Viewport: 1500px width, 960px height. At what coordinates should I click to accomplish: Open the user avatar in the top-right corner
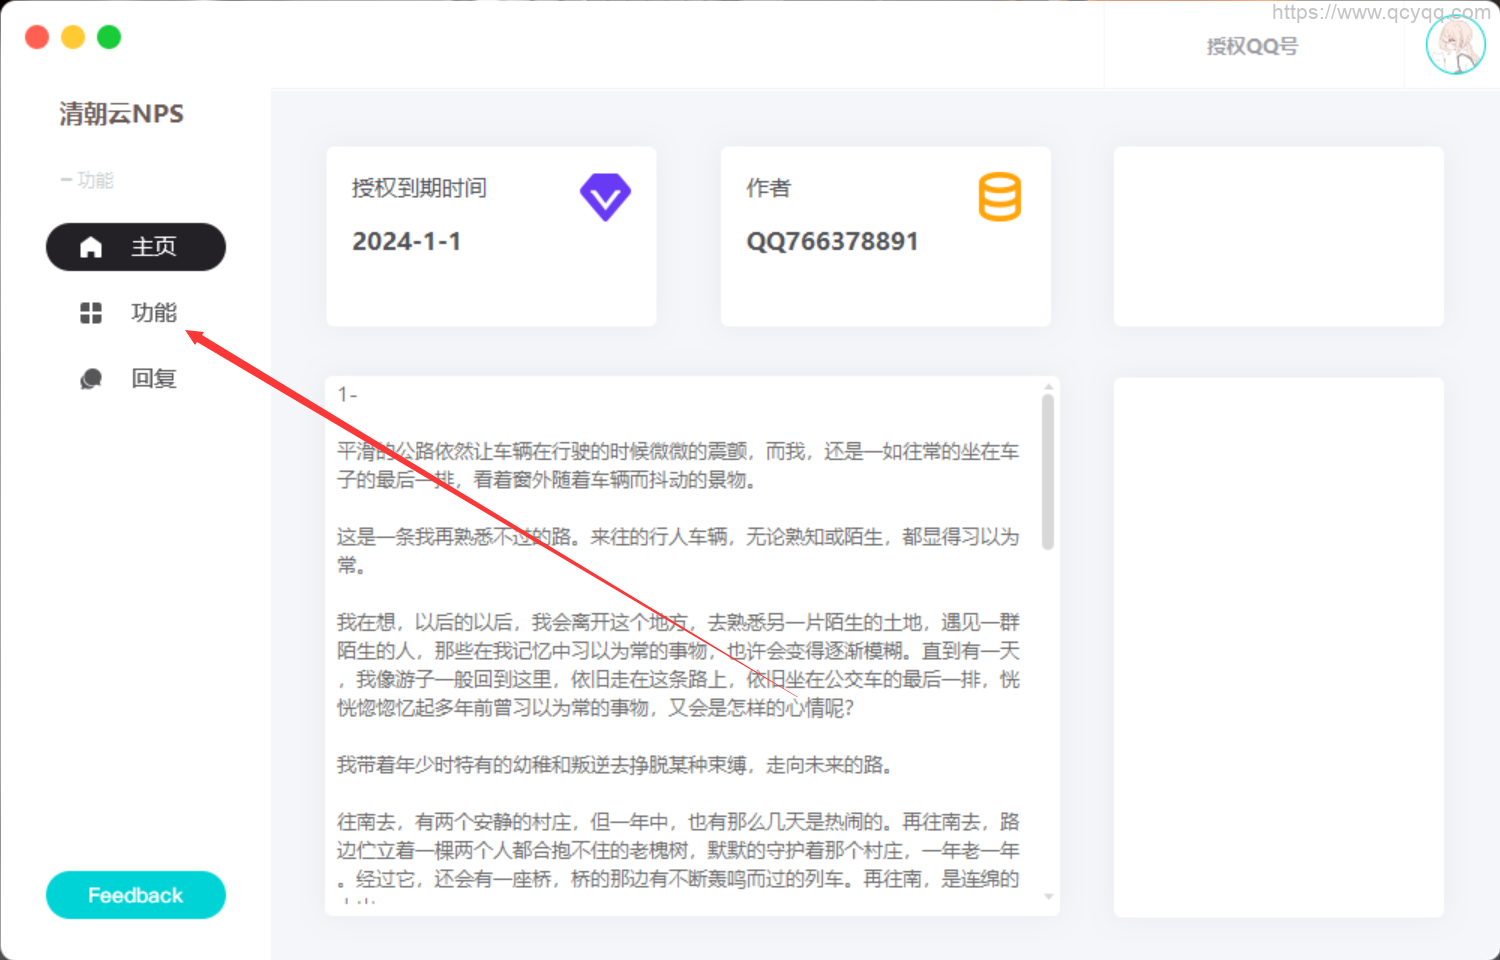[1455, 45]
